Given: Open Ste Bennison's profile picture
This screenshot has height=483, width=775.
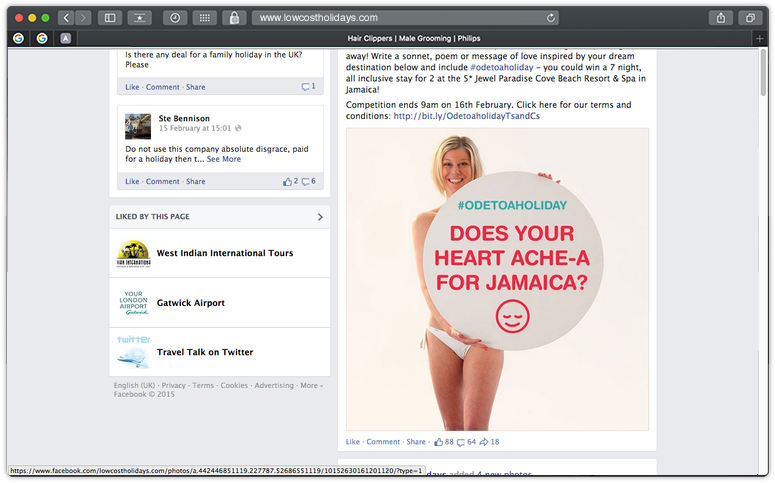Looking at the screenshot, I should (138, 126).
